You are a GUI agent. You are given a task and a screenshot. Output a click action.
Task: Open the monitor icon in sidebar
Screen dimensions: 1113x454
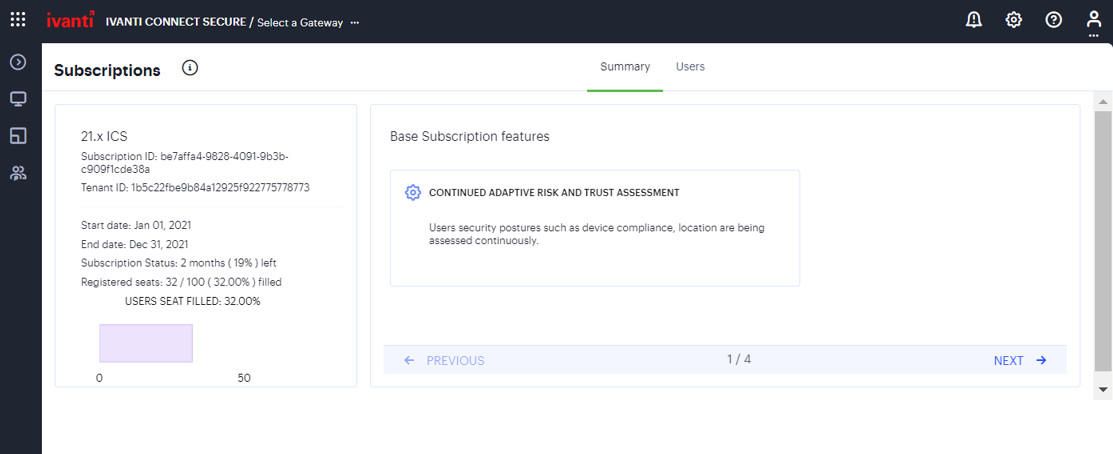18,99
